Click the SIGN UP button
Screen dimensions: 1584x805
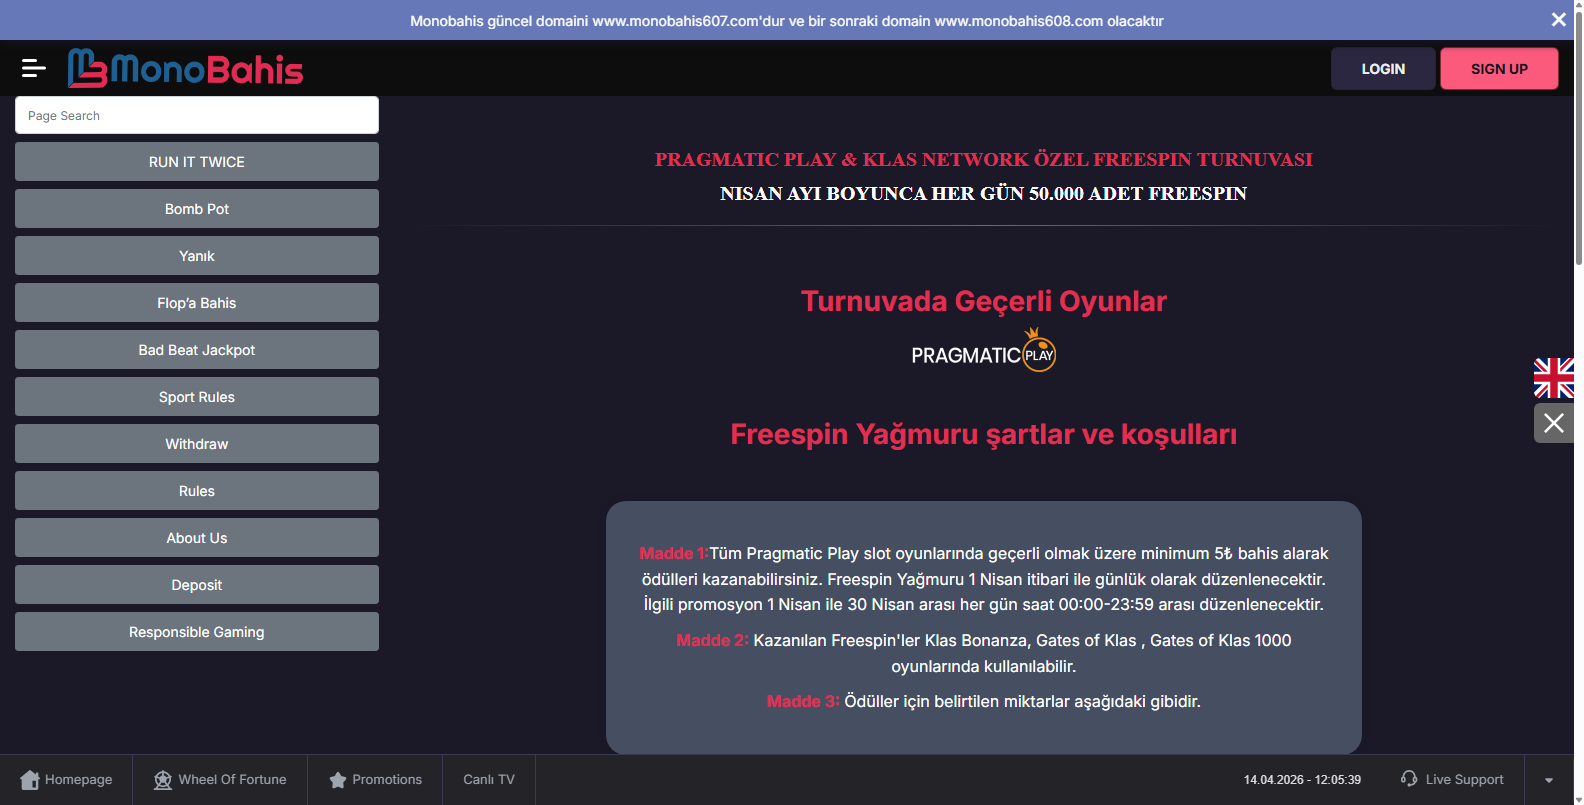coord(1499,69)
